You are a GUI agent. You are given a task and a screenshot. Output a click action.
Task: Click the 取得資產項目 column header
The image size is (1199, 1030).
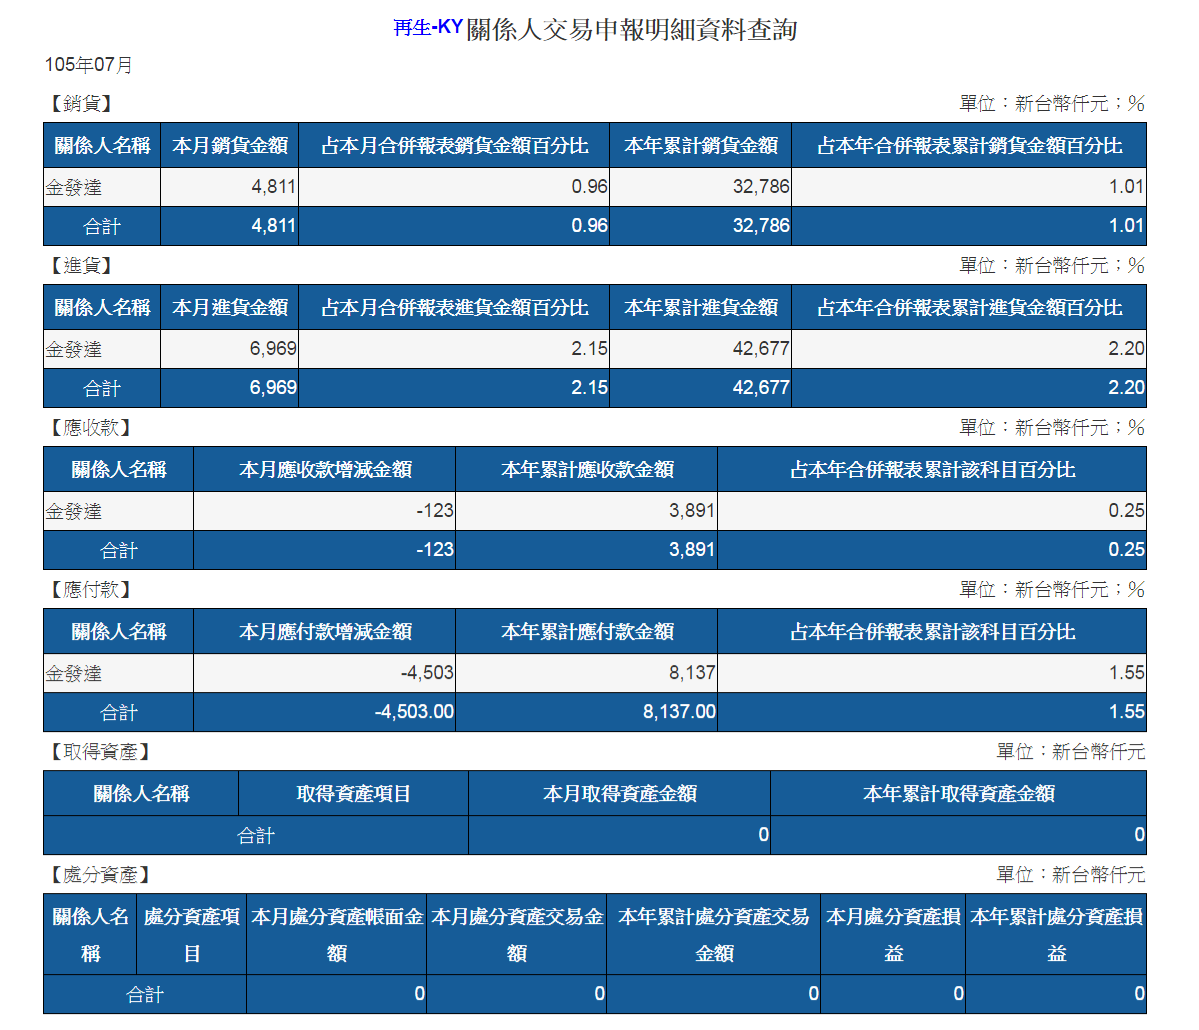pyautogui.click(x=353, y=794)
